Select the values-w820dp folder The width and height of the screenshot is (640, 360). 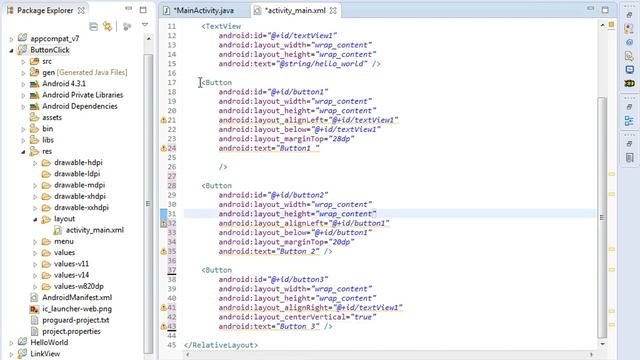[73, 287]
